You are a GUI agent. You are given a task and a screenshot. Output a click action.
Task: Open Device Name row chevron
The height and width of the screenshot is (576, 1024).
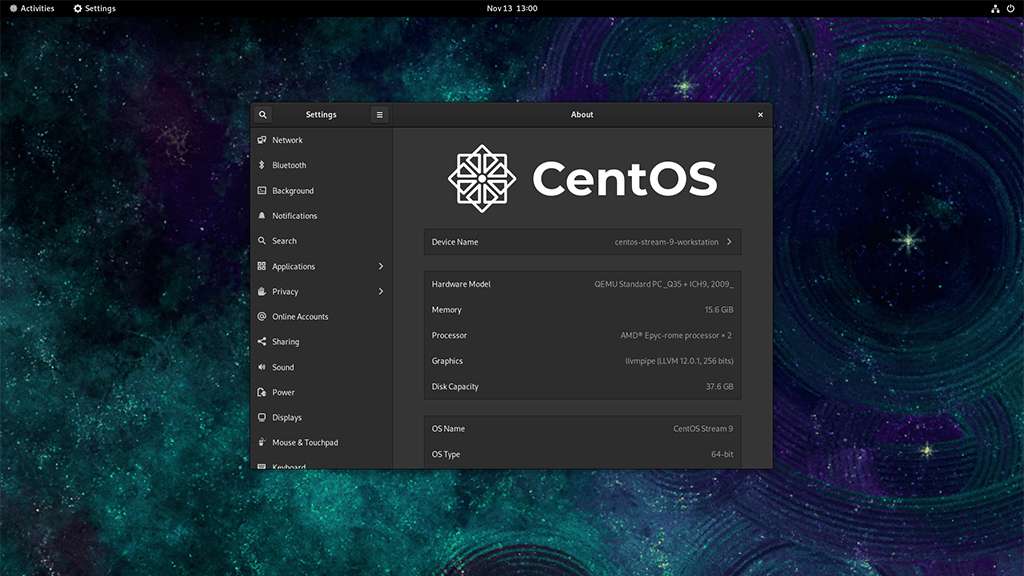[x=729, y=242]
